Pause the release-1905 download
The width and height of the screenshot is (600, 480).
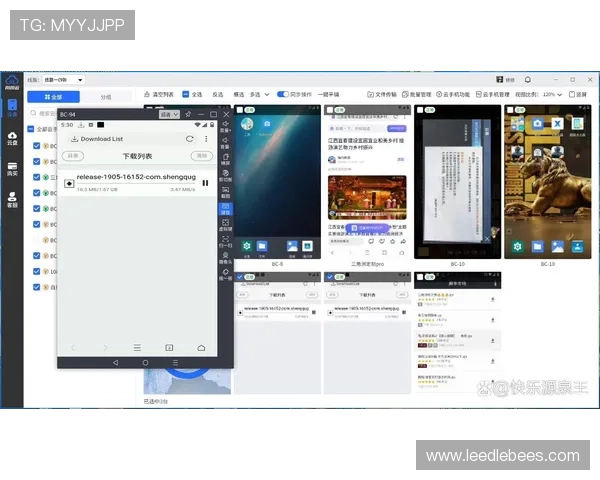tap(205, 182)
